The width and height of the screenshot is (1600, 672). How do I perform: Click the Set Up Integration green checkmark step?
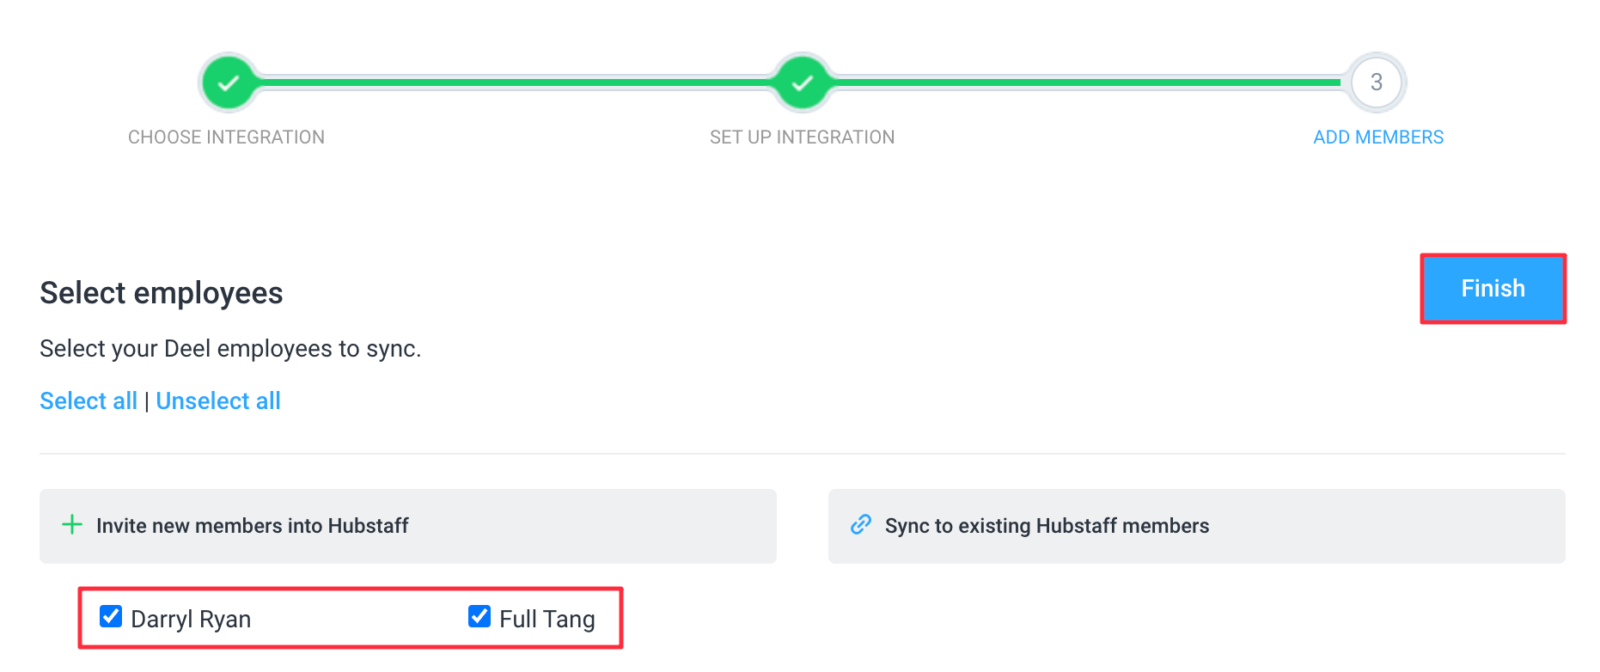click(801, 82)
